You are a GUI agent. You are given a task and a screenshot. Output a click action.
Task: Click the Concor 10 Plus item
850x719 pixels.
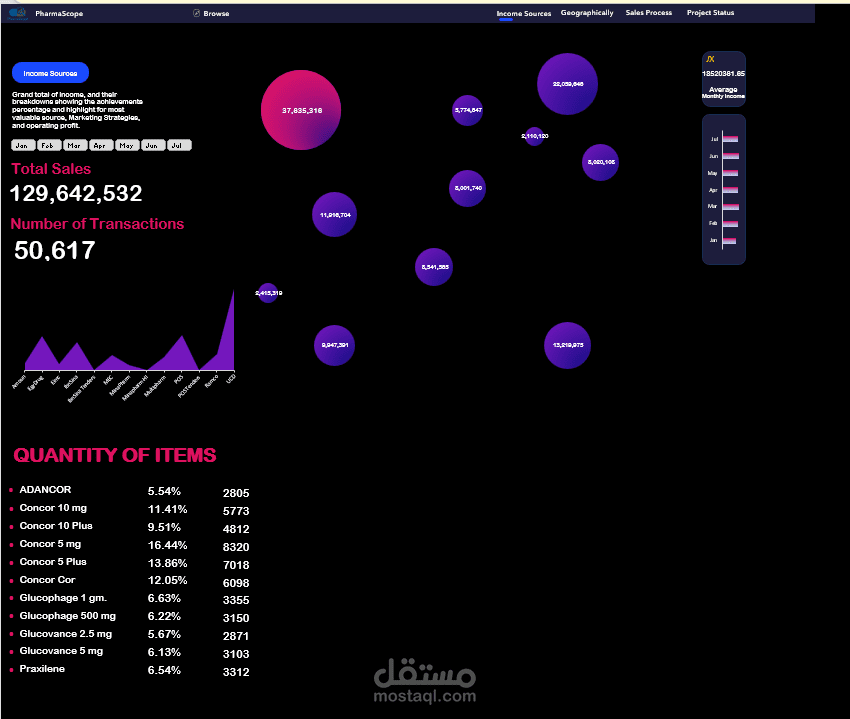point(56,526)
